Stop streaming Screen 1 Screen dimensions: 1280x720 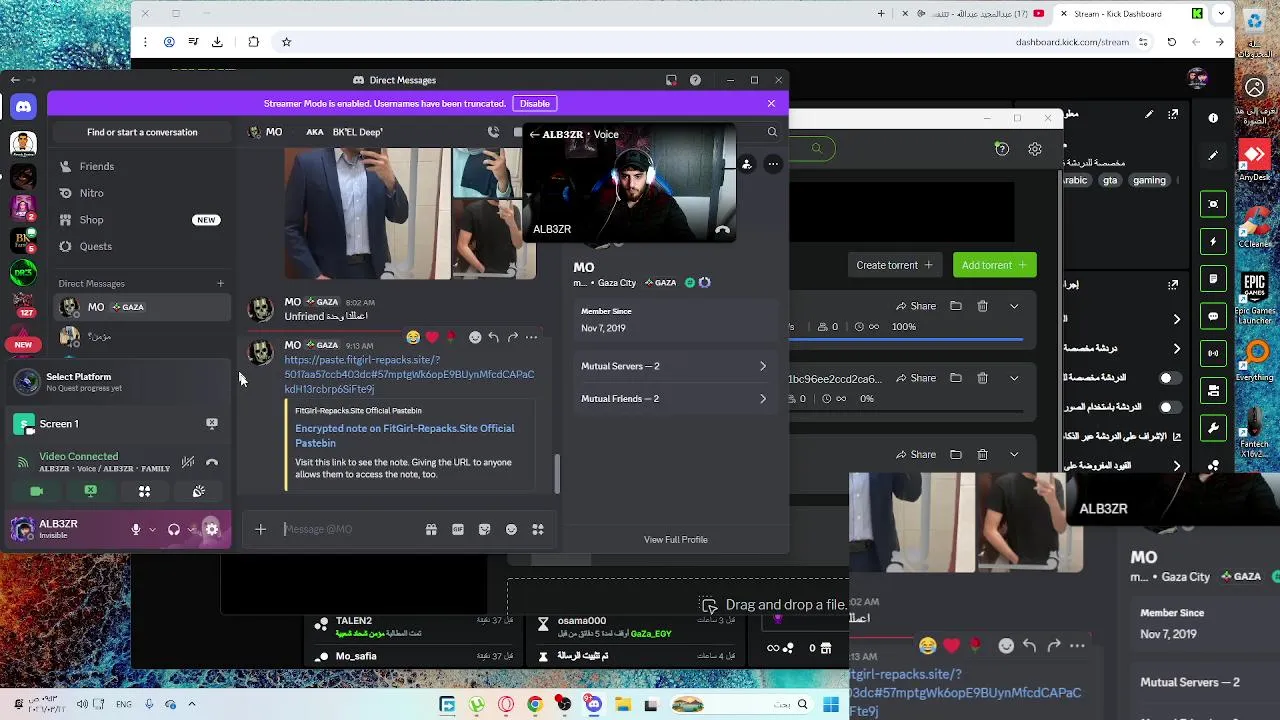pyautogui.click(x=212, y=423)
